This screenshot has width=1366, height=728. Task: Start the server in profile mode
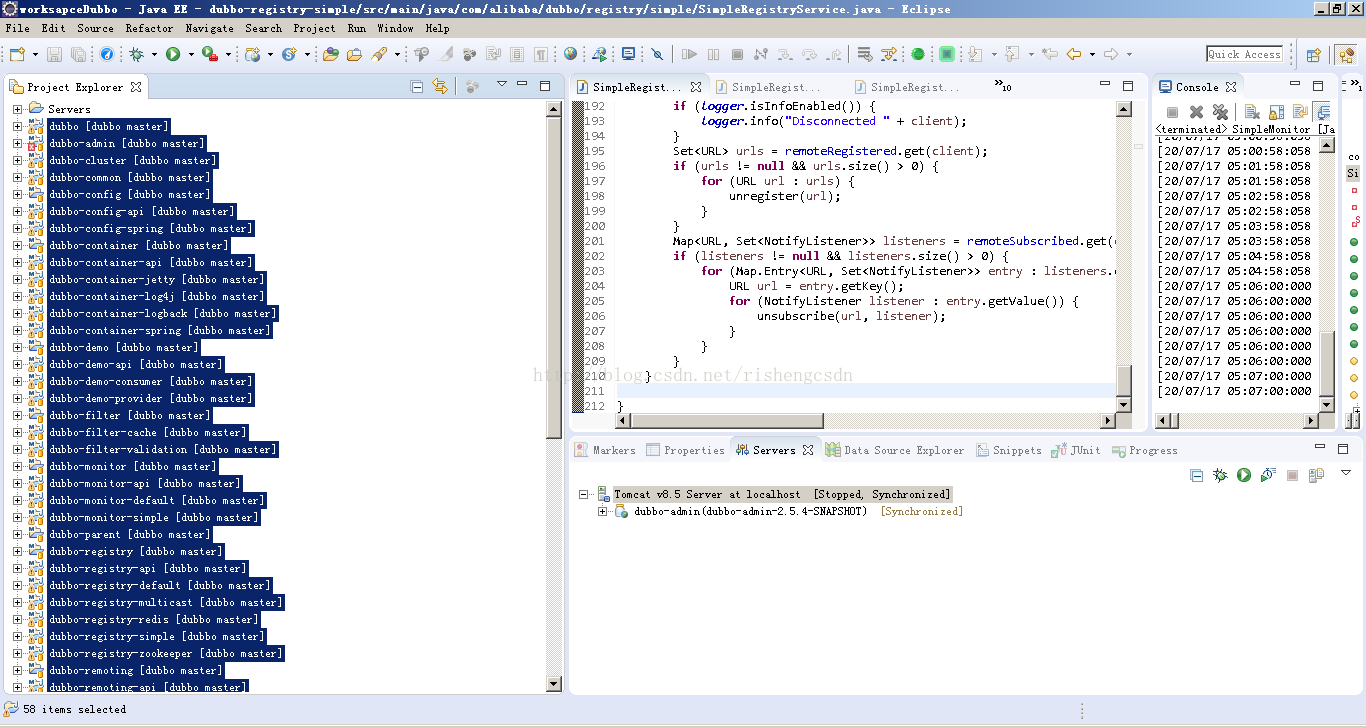(1268, 475)
